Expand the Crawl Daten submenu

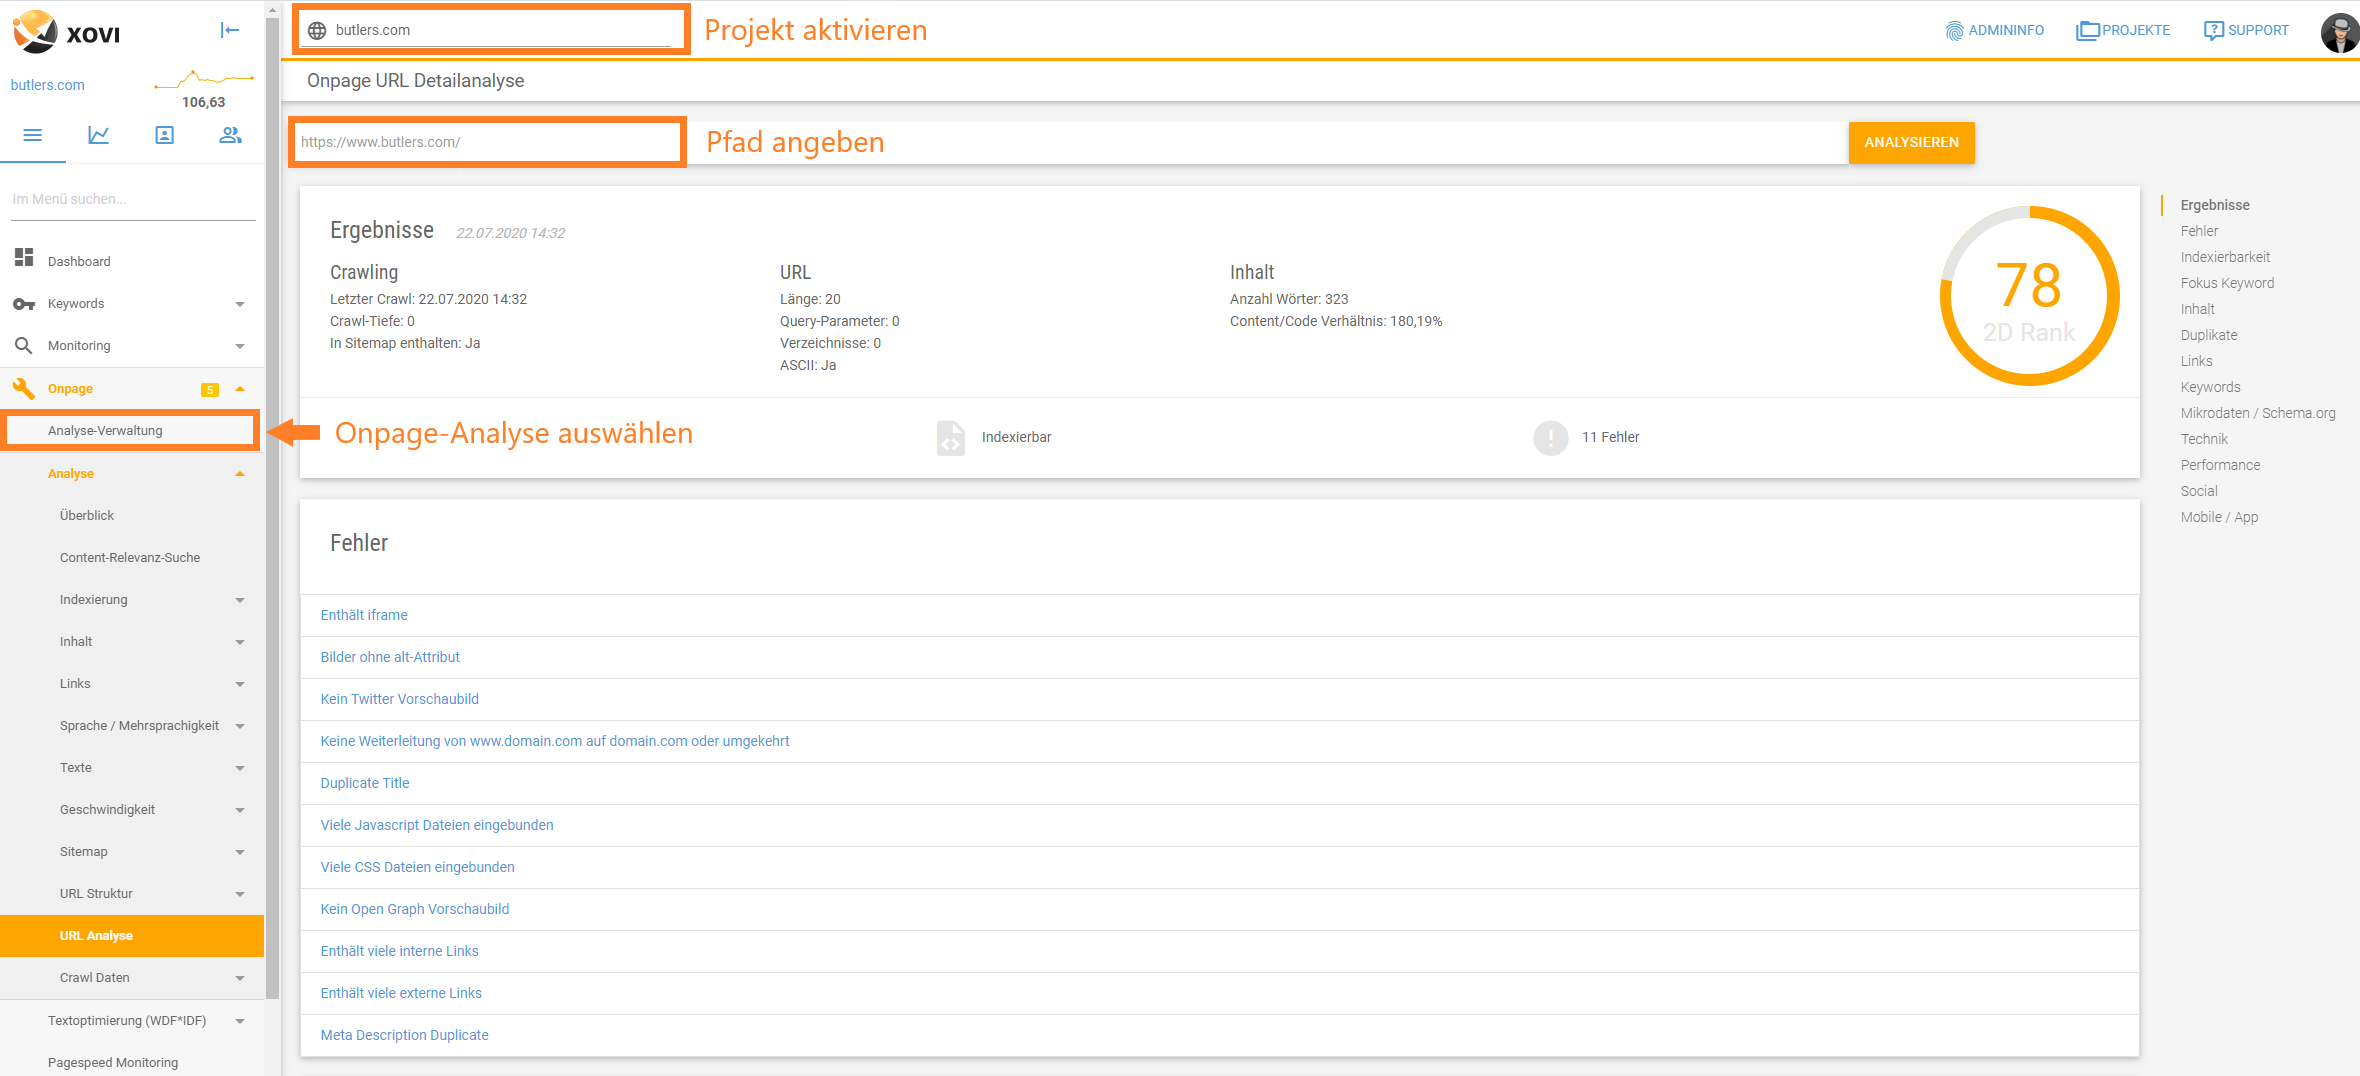click(x=240, y=978)
